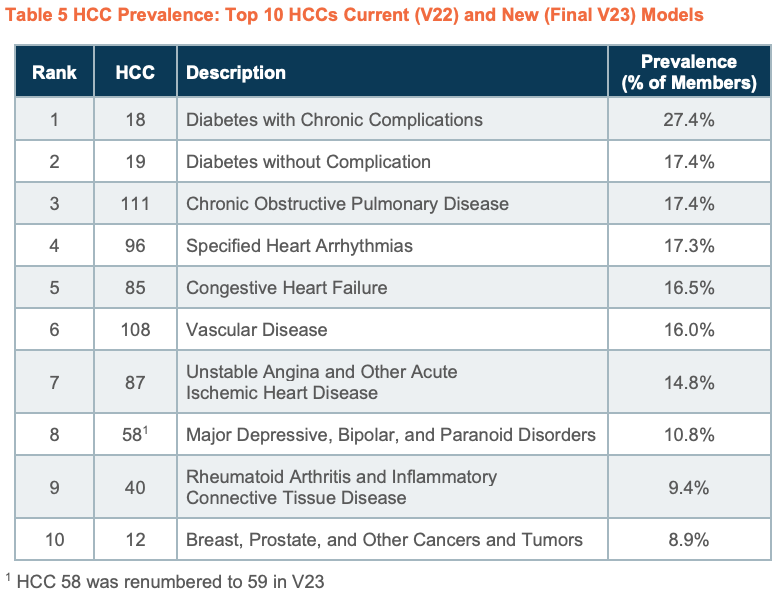Viewport: 777px width, 597px height.
Task: Click the table title heading text
Action: click(x=354, y=15)
